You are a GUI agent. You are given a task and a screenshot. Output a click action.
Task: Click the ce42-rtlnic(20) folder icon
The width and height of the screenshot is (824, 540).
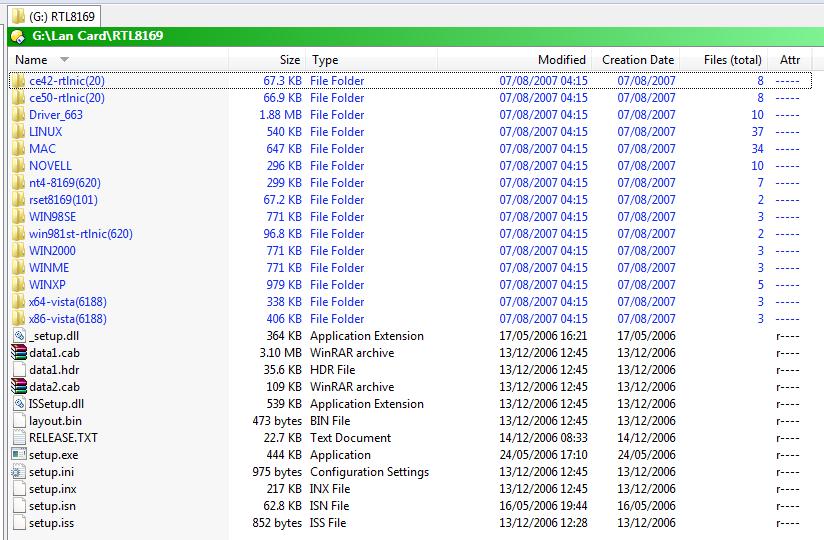(18, 81)
